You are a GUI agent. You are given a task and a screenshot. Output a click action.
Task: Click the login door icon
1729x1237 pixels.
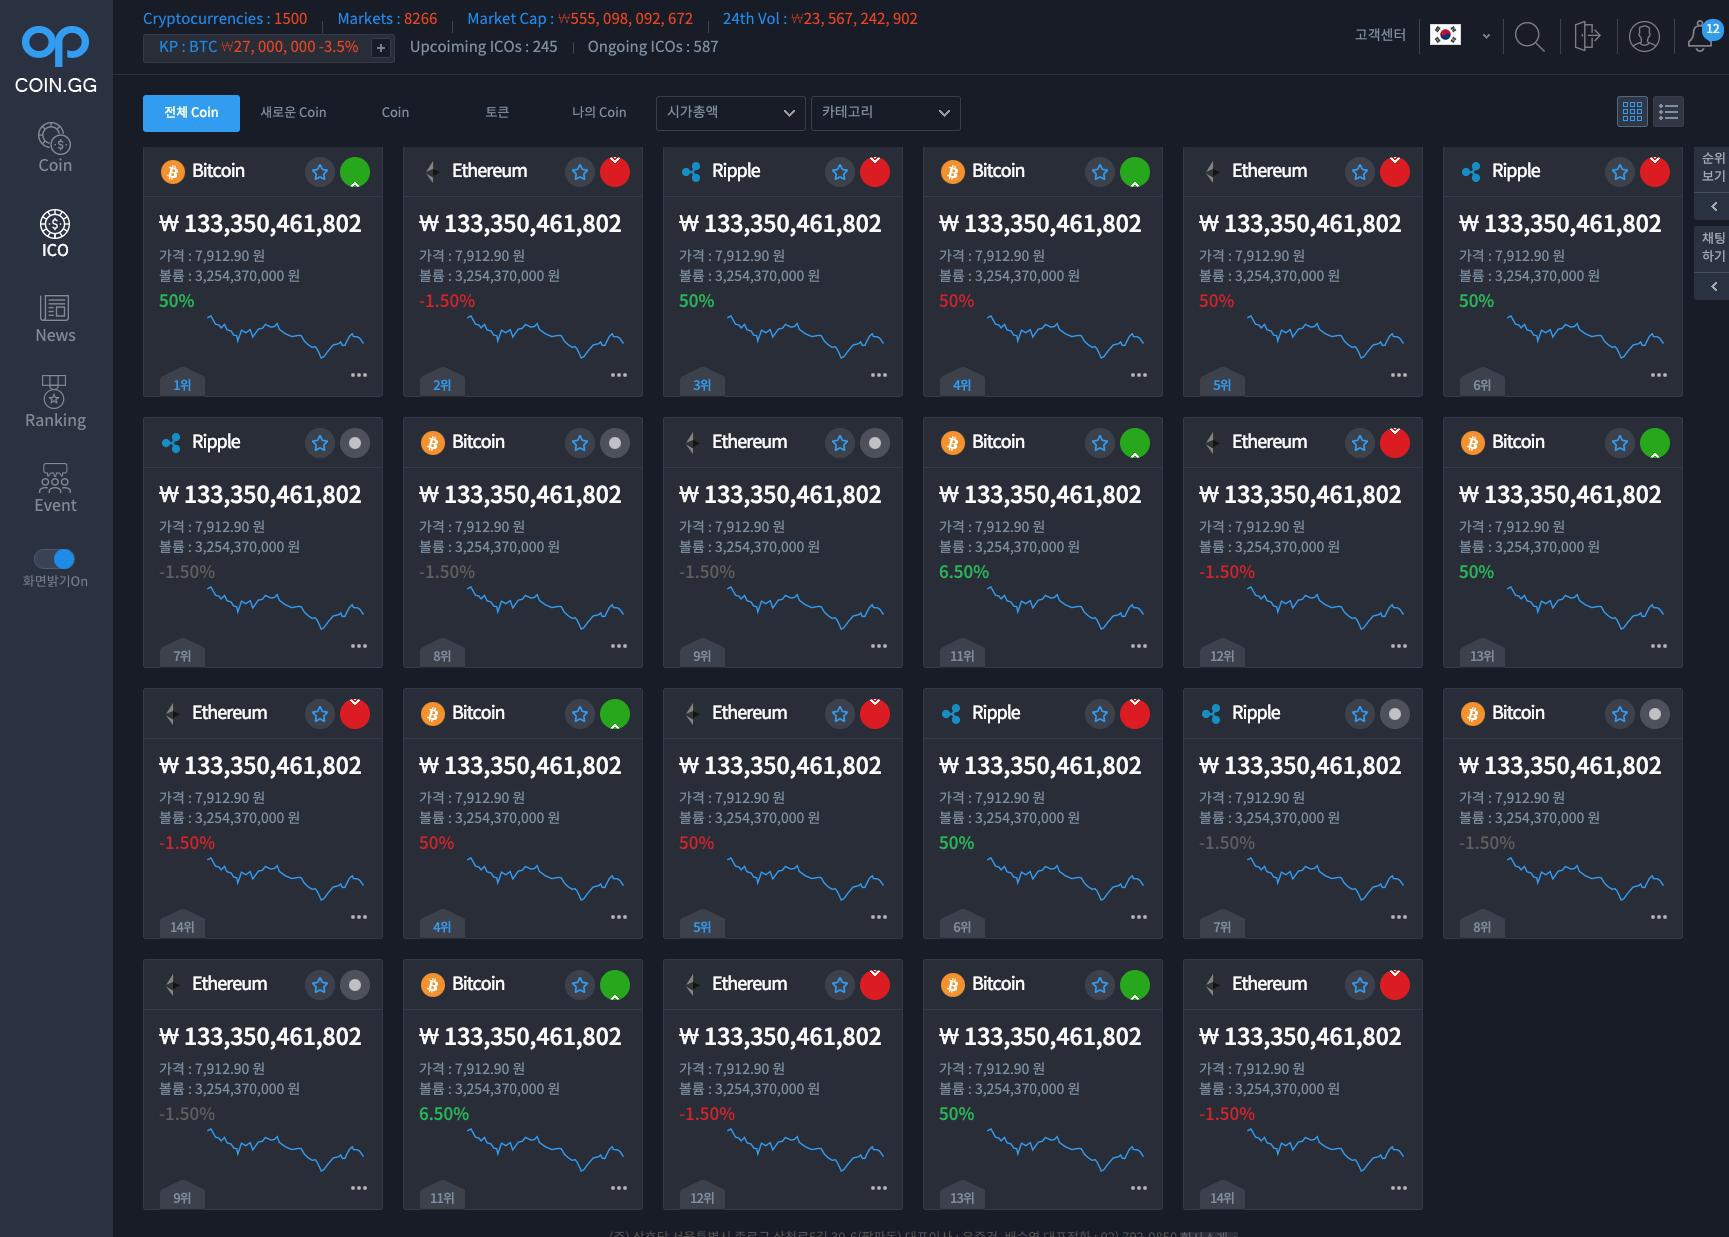pos(1587,36)
